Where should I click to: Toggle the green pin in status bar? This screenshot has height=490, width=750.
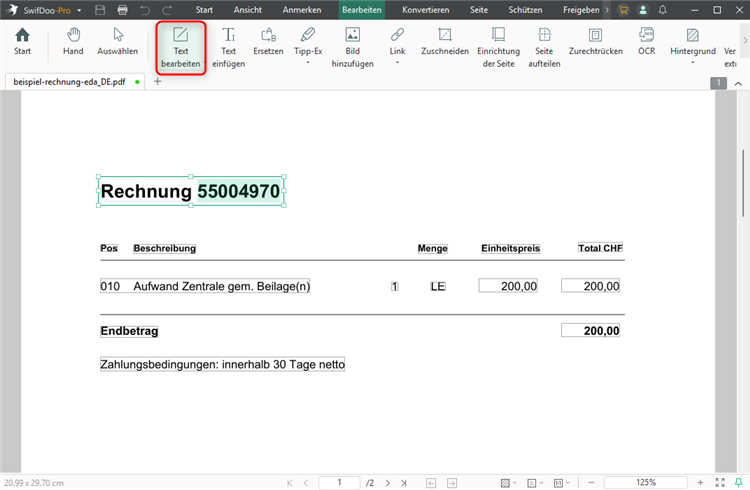click(739, 482)
